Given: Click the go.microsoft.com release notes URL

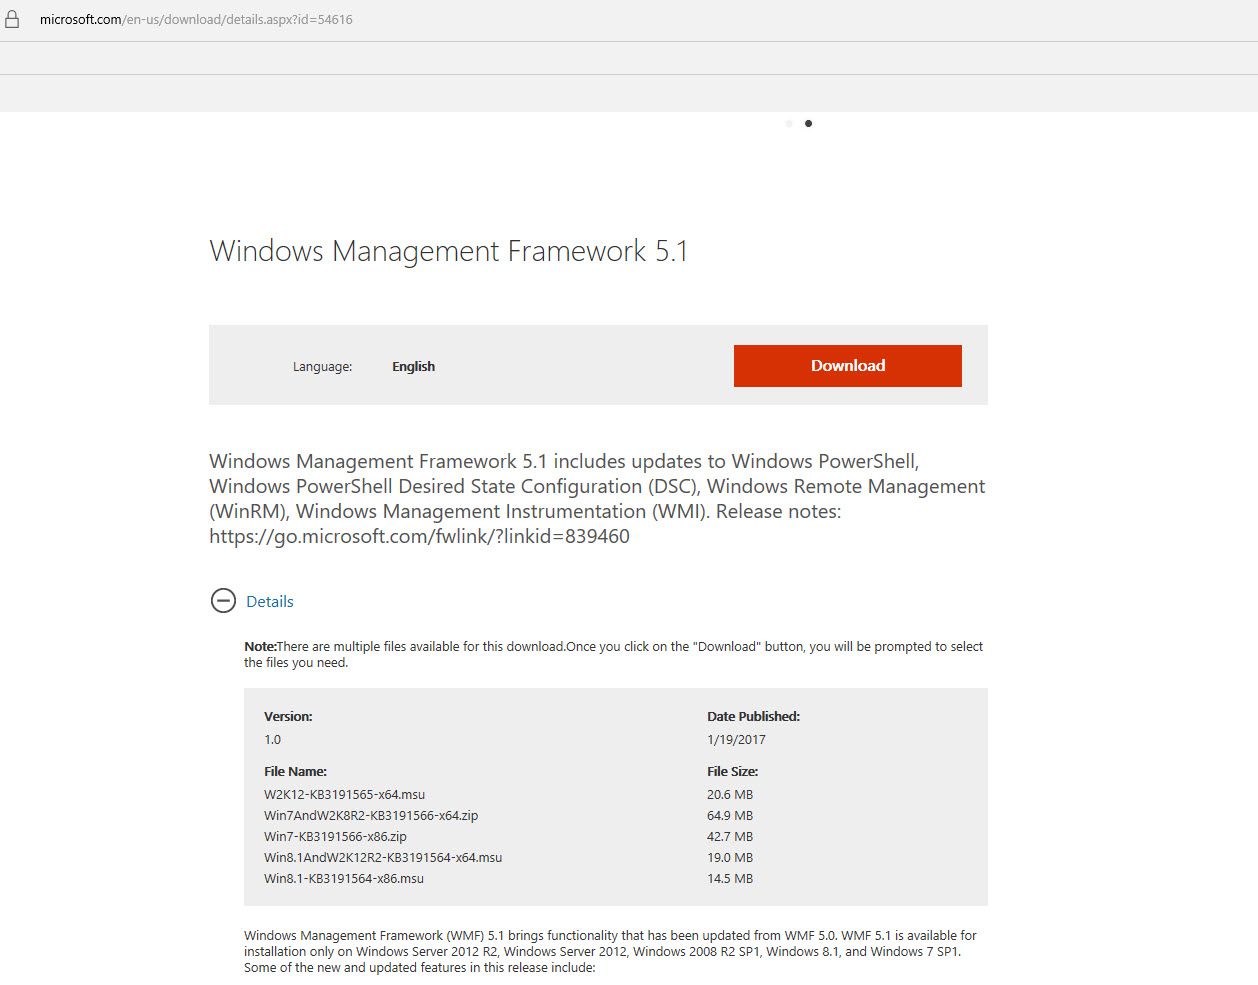Looking at the screenshot, I should 419,536.
